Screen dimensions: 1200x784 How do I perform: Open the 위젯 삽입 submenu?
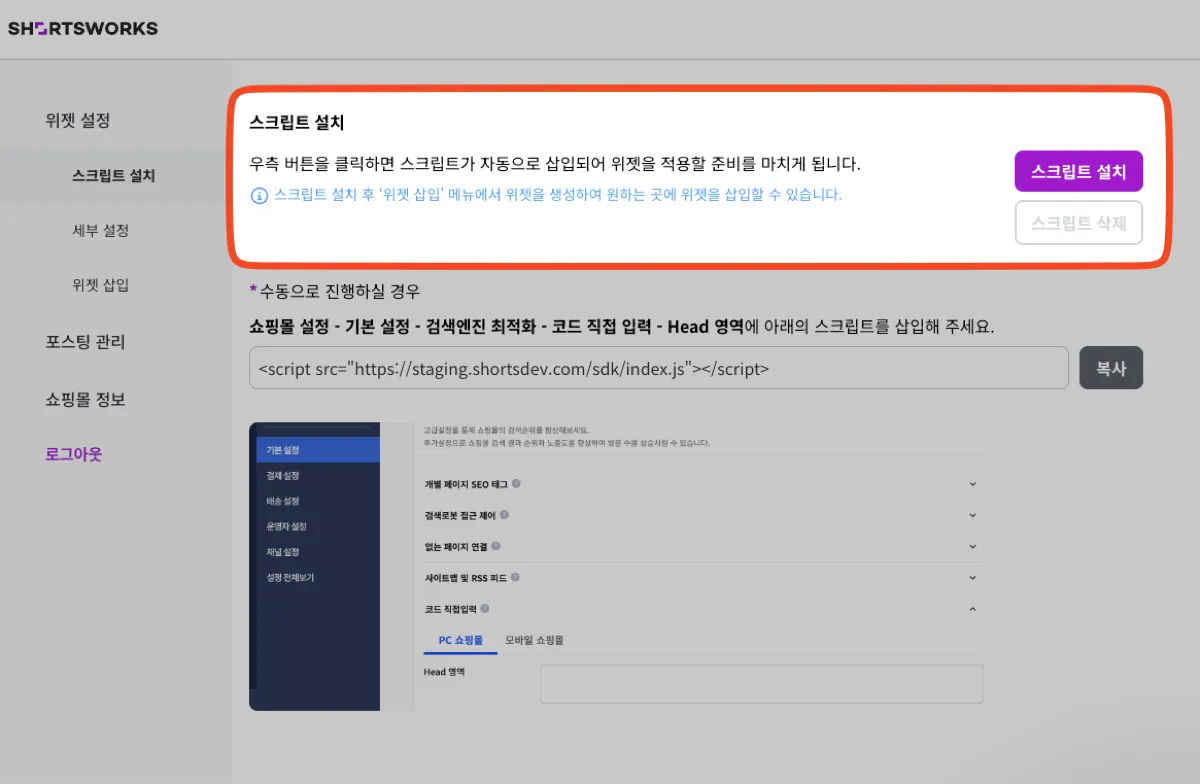coord(101,285)
